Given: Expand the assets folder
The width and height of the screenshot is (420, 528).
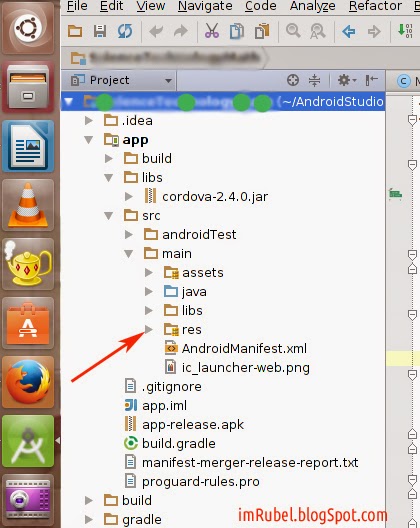Looking at the screenshot, I should coord(149,272).
